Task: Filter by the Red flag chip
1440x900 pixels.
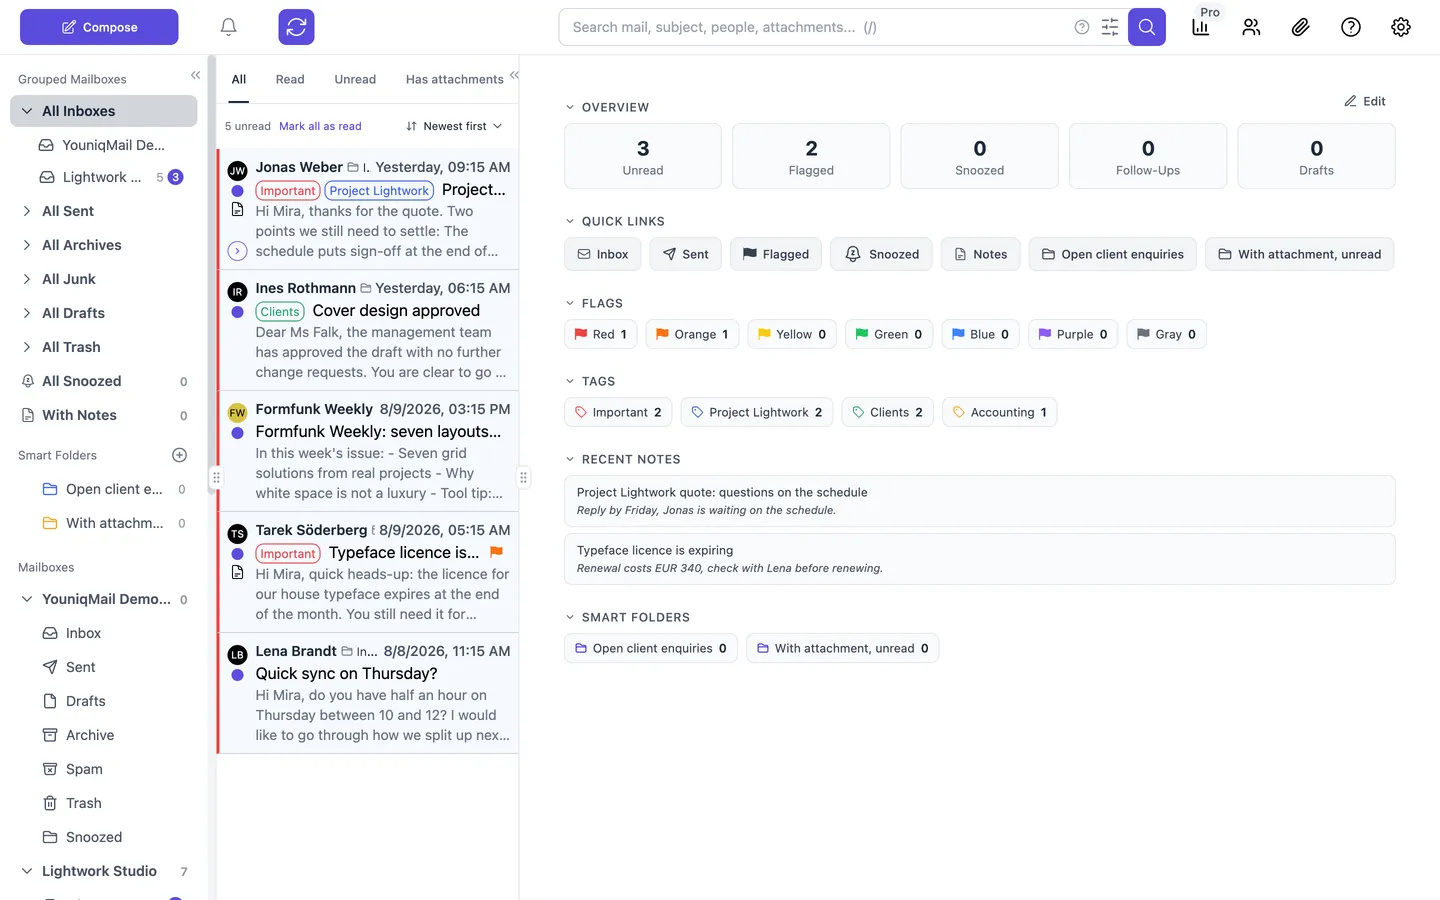Action: [x=601, y=334]
